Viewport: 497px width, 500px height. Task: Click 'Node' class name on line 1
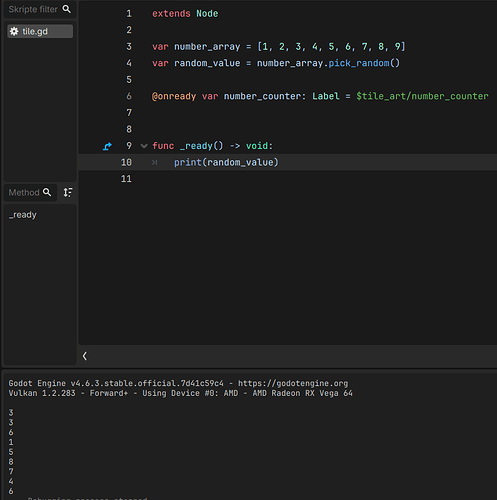coord(207,14)
